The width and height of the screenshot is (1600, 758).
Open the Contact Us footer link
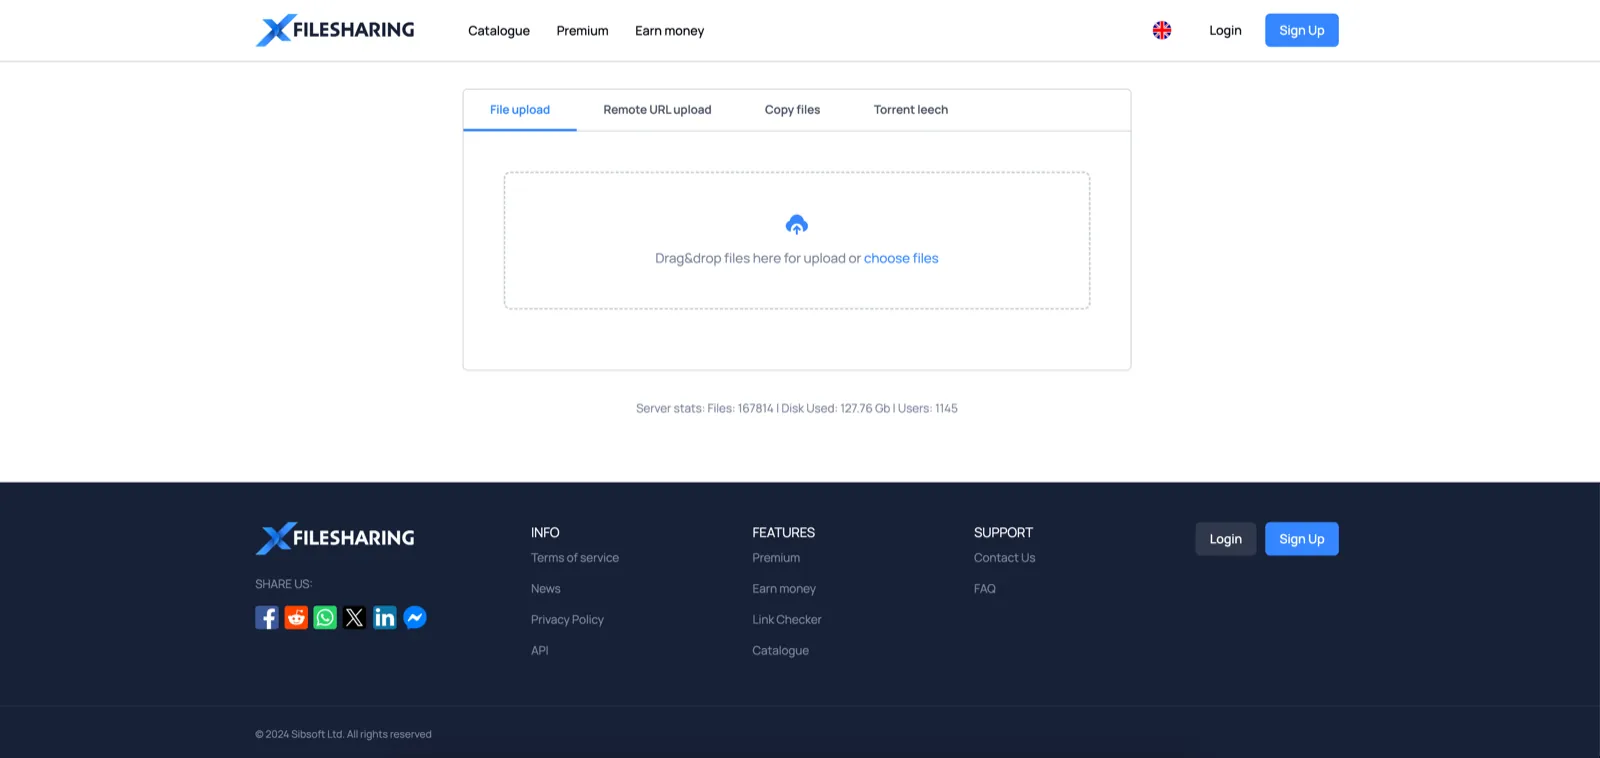pos(1005,558)
